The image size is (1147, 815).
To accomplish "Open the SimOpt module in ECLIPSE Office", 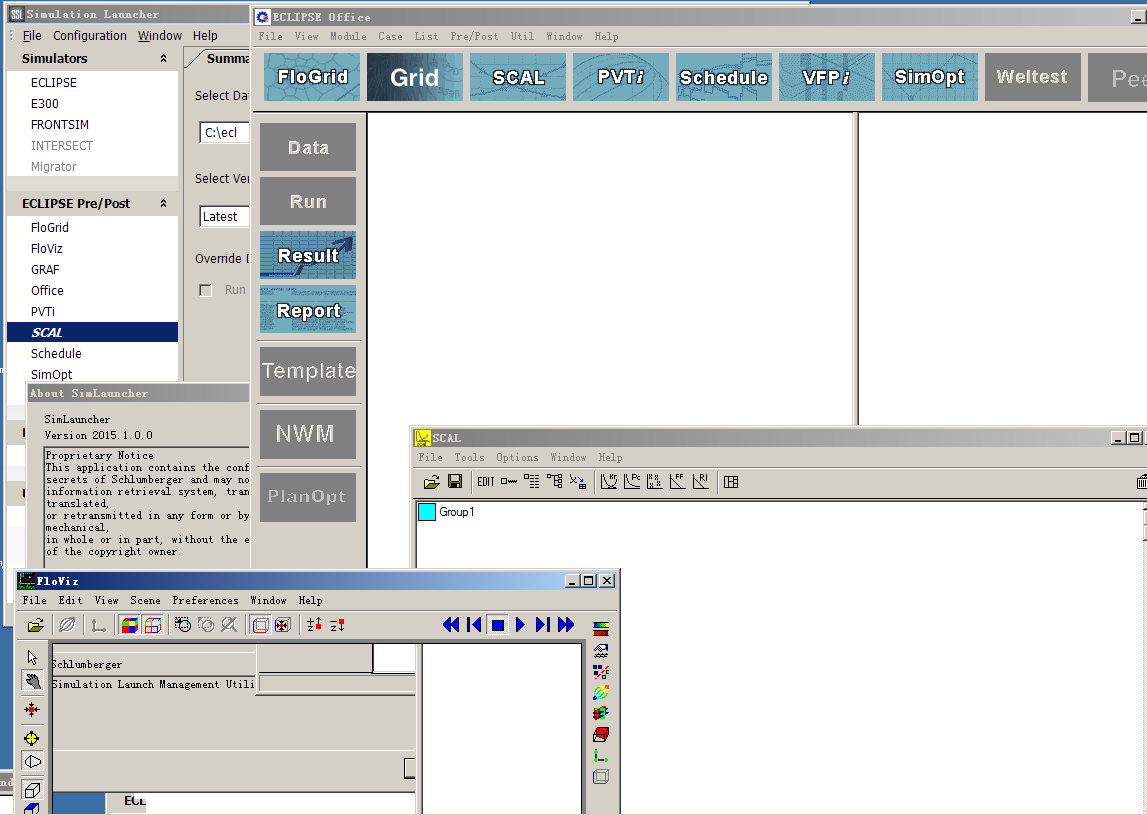I will pos(930,77).
